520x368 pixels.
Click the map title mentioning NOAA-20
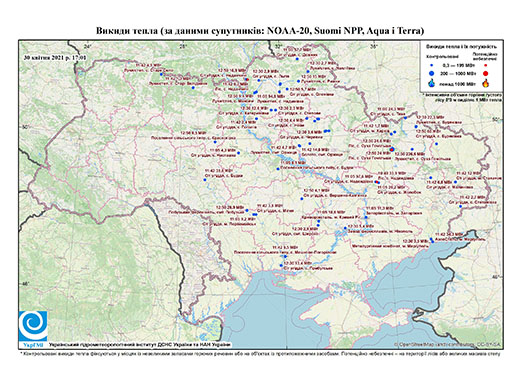point(260,31)
